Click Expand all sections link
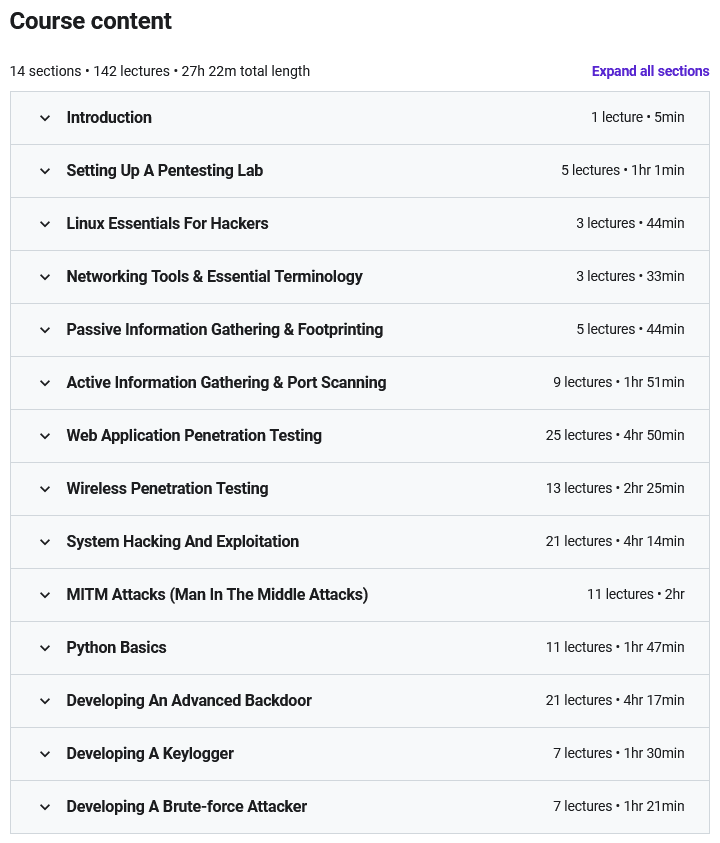Image resolution: width=720 pixels, height=843 pixels. click(650, 71)
